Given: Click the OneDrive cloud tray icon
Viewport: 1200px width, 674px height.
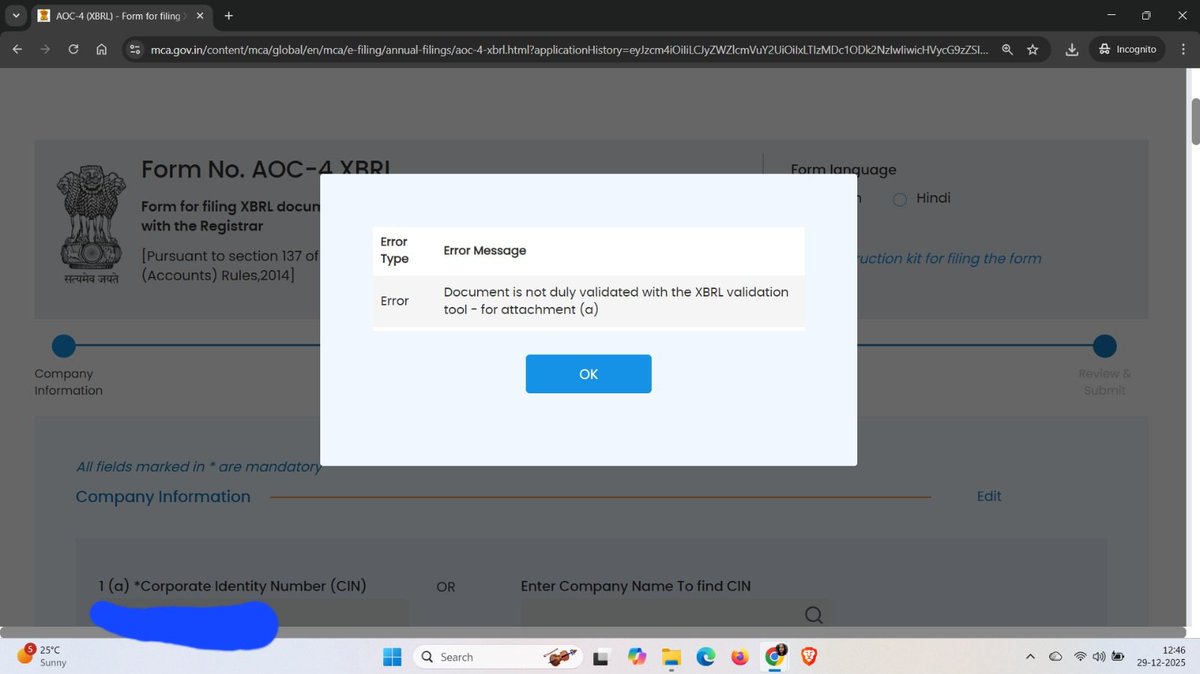Looking at the screenshot, I should [1055, 657].
